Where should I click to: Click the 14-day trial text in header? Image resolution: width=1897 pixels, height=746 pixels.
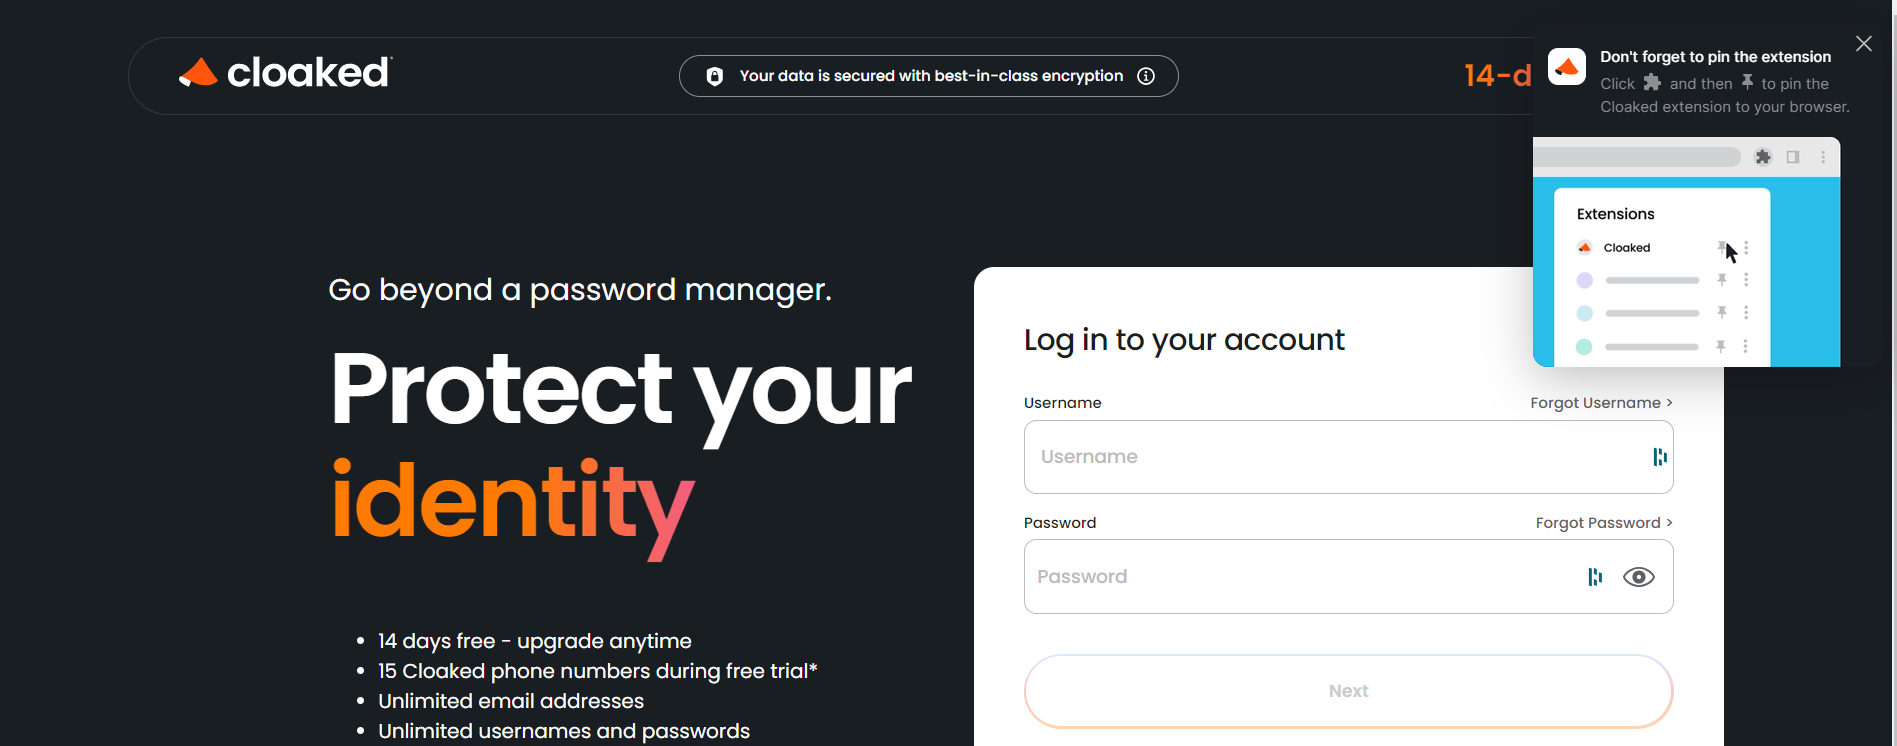pyautogui.click(x=1498, y=76)
